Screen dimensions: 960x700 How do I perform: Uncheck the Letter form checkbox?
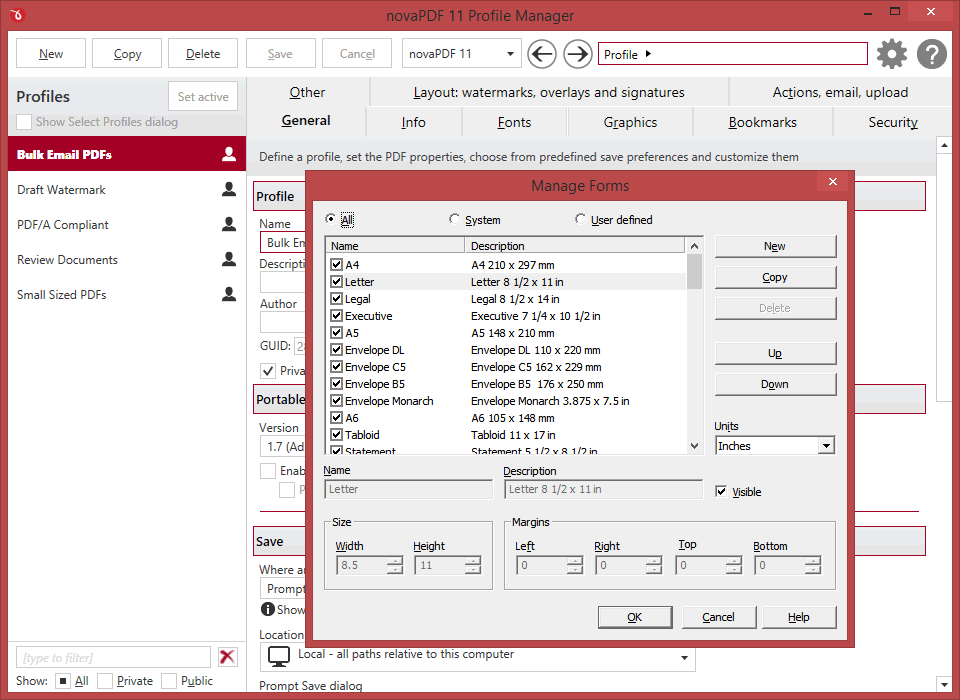[x=336, y=282]
